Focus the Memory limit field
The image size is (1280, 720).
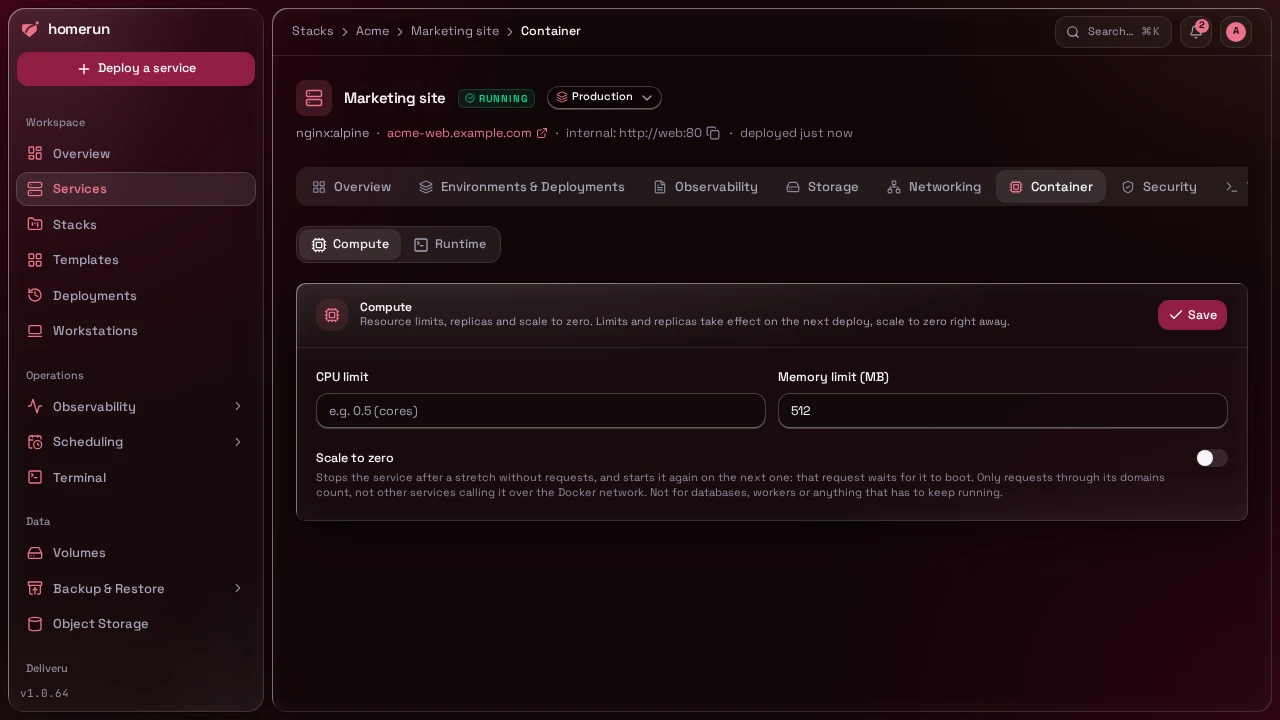click(x=1003, y=411)
